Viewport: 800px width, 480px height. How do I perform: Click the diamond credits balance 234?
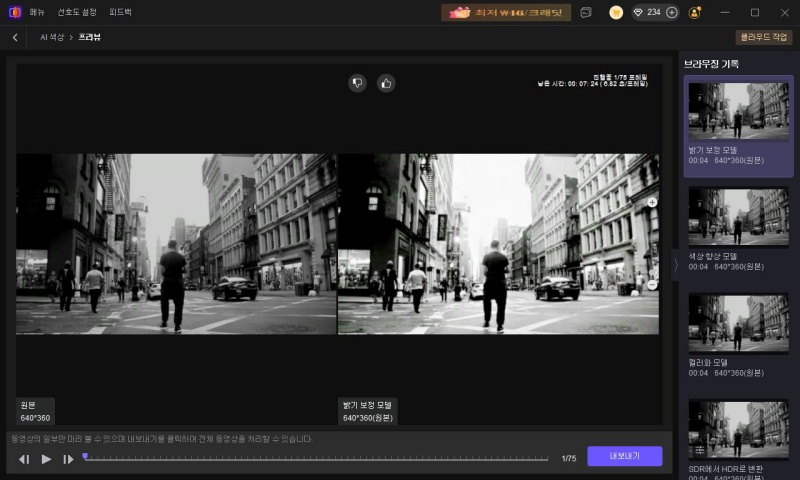648,12
